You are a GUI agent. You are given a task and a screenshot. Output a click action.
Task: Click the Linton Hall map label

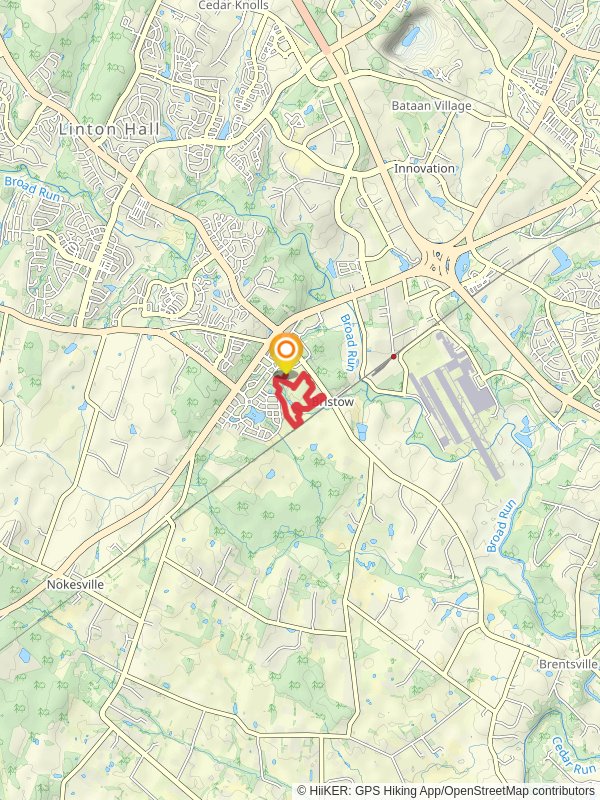point(109,130)
